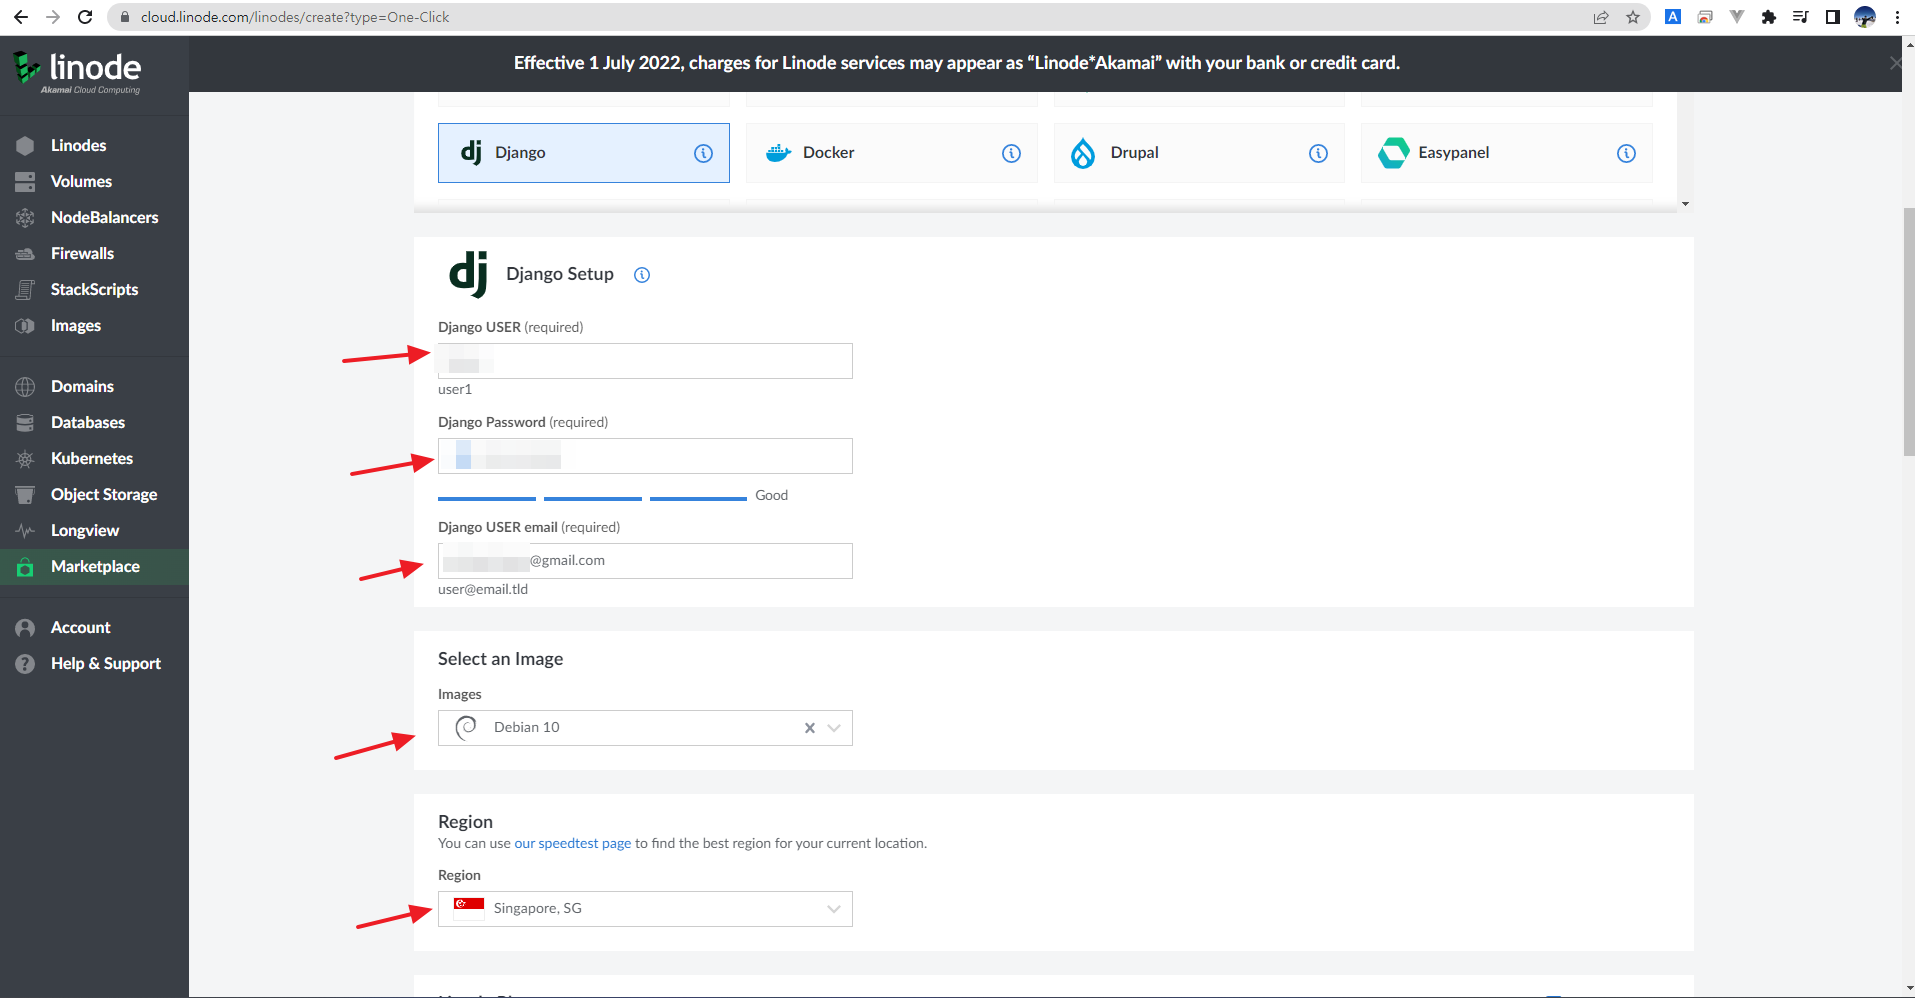Click the Kubernetes wheel icon
This screenshot has width=1915, height=998.
point(25,458)
